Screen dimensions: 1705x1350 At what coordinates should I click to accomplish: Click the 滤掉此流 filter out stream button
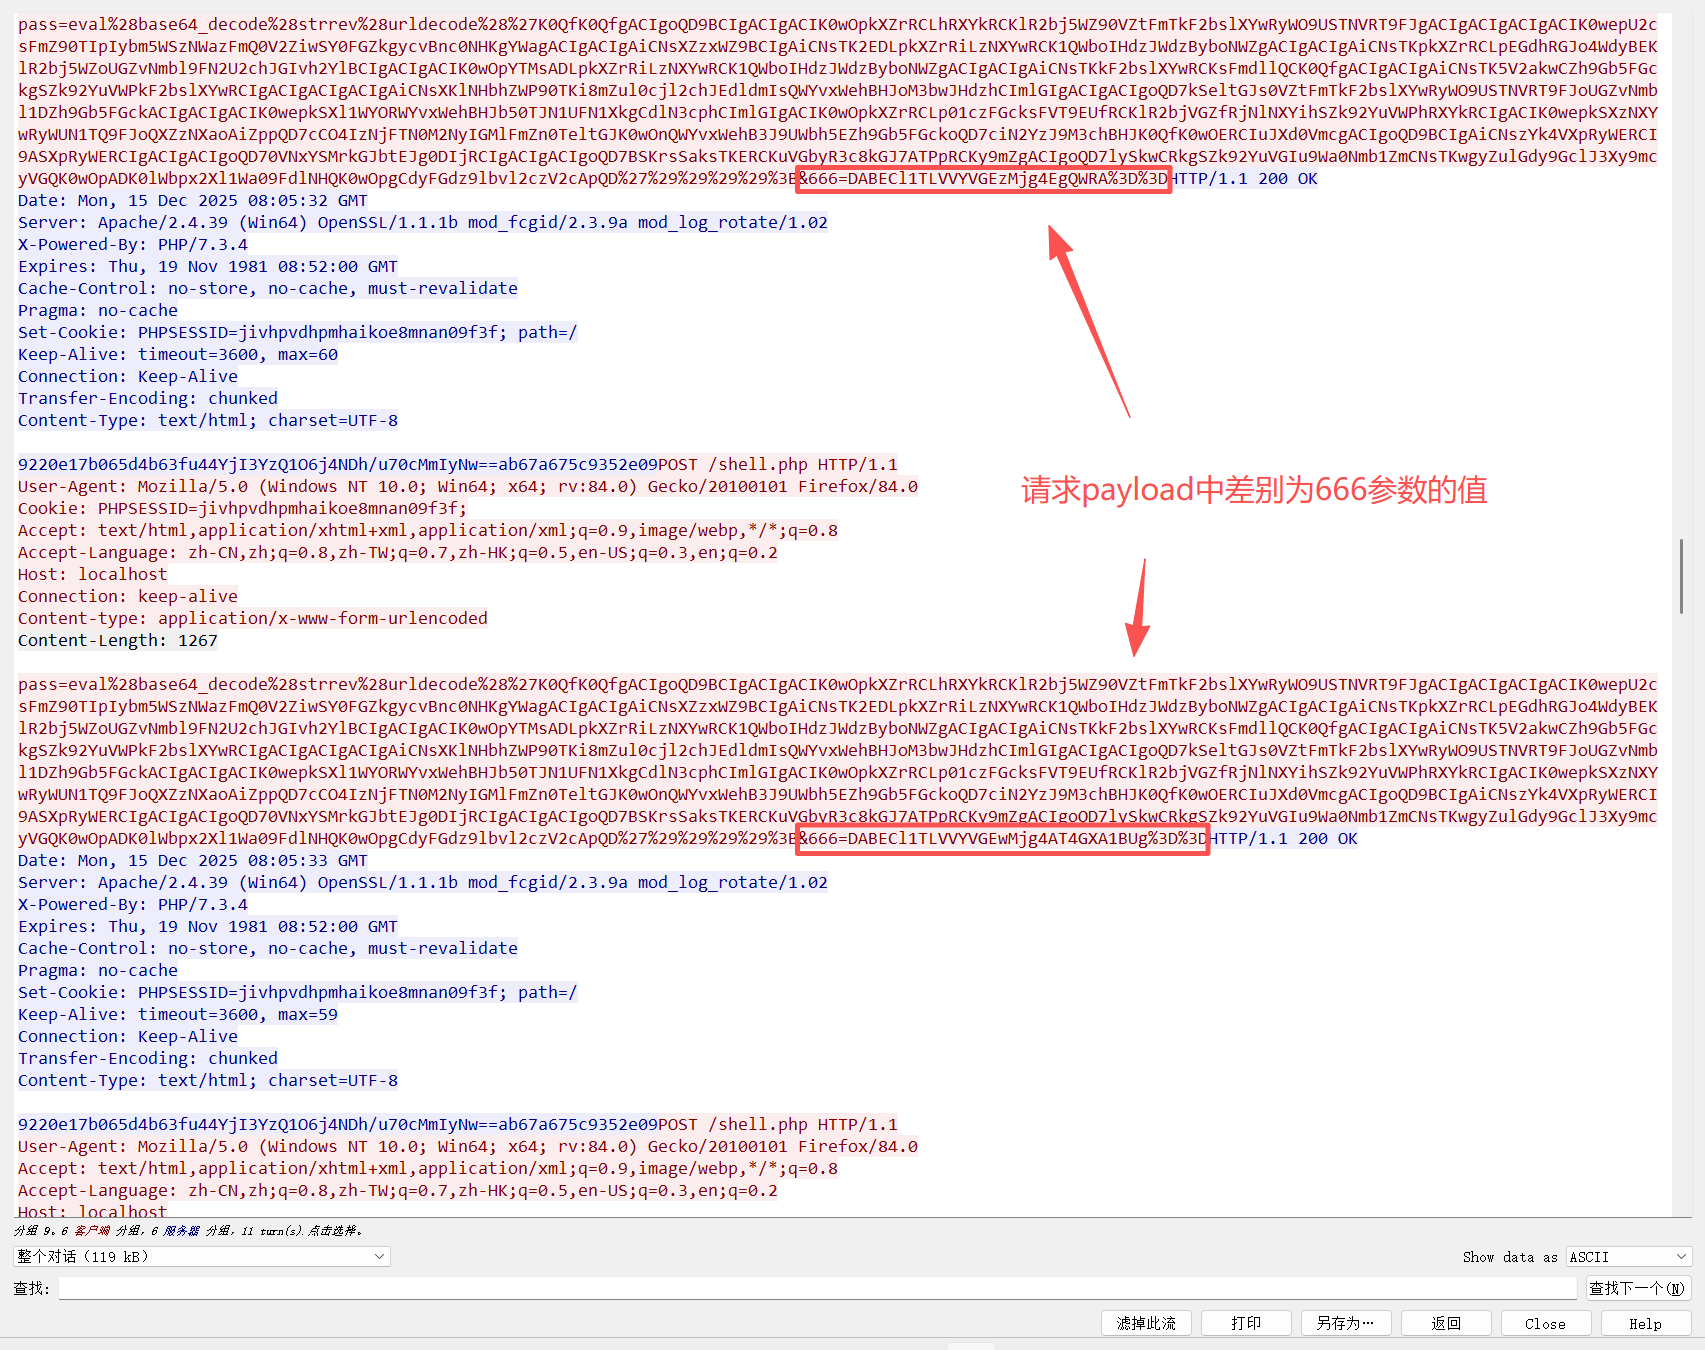[x=1146, y=1323]
